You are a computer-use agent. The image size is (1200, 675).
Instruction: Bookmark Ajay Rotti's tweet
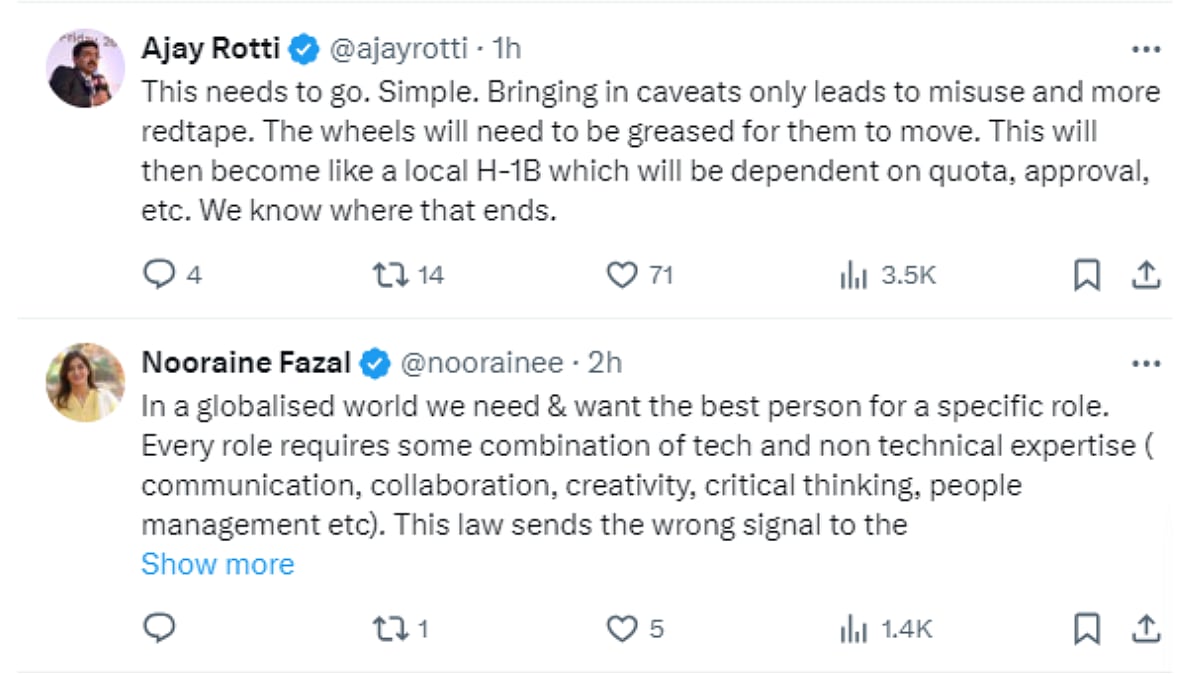click(1086, 275)
